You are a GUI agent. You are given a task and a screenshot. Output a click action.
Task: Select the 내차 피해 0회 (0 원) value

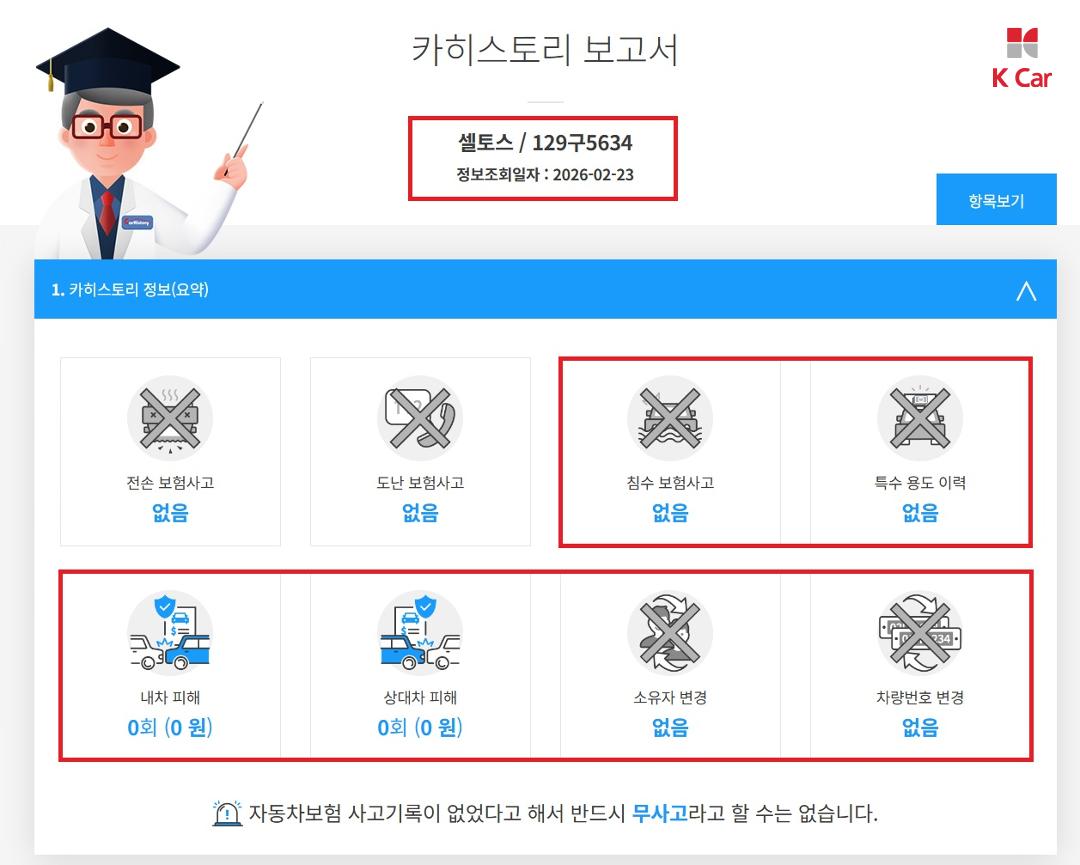tap(170, 727)
